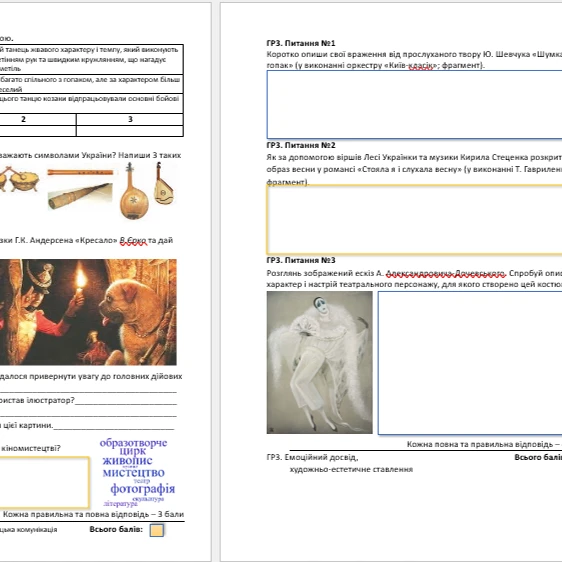
Task: Click the yellow answer box under Питання №2
Action: point(414,220)
